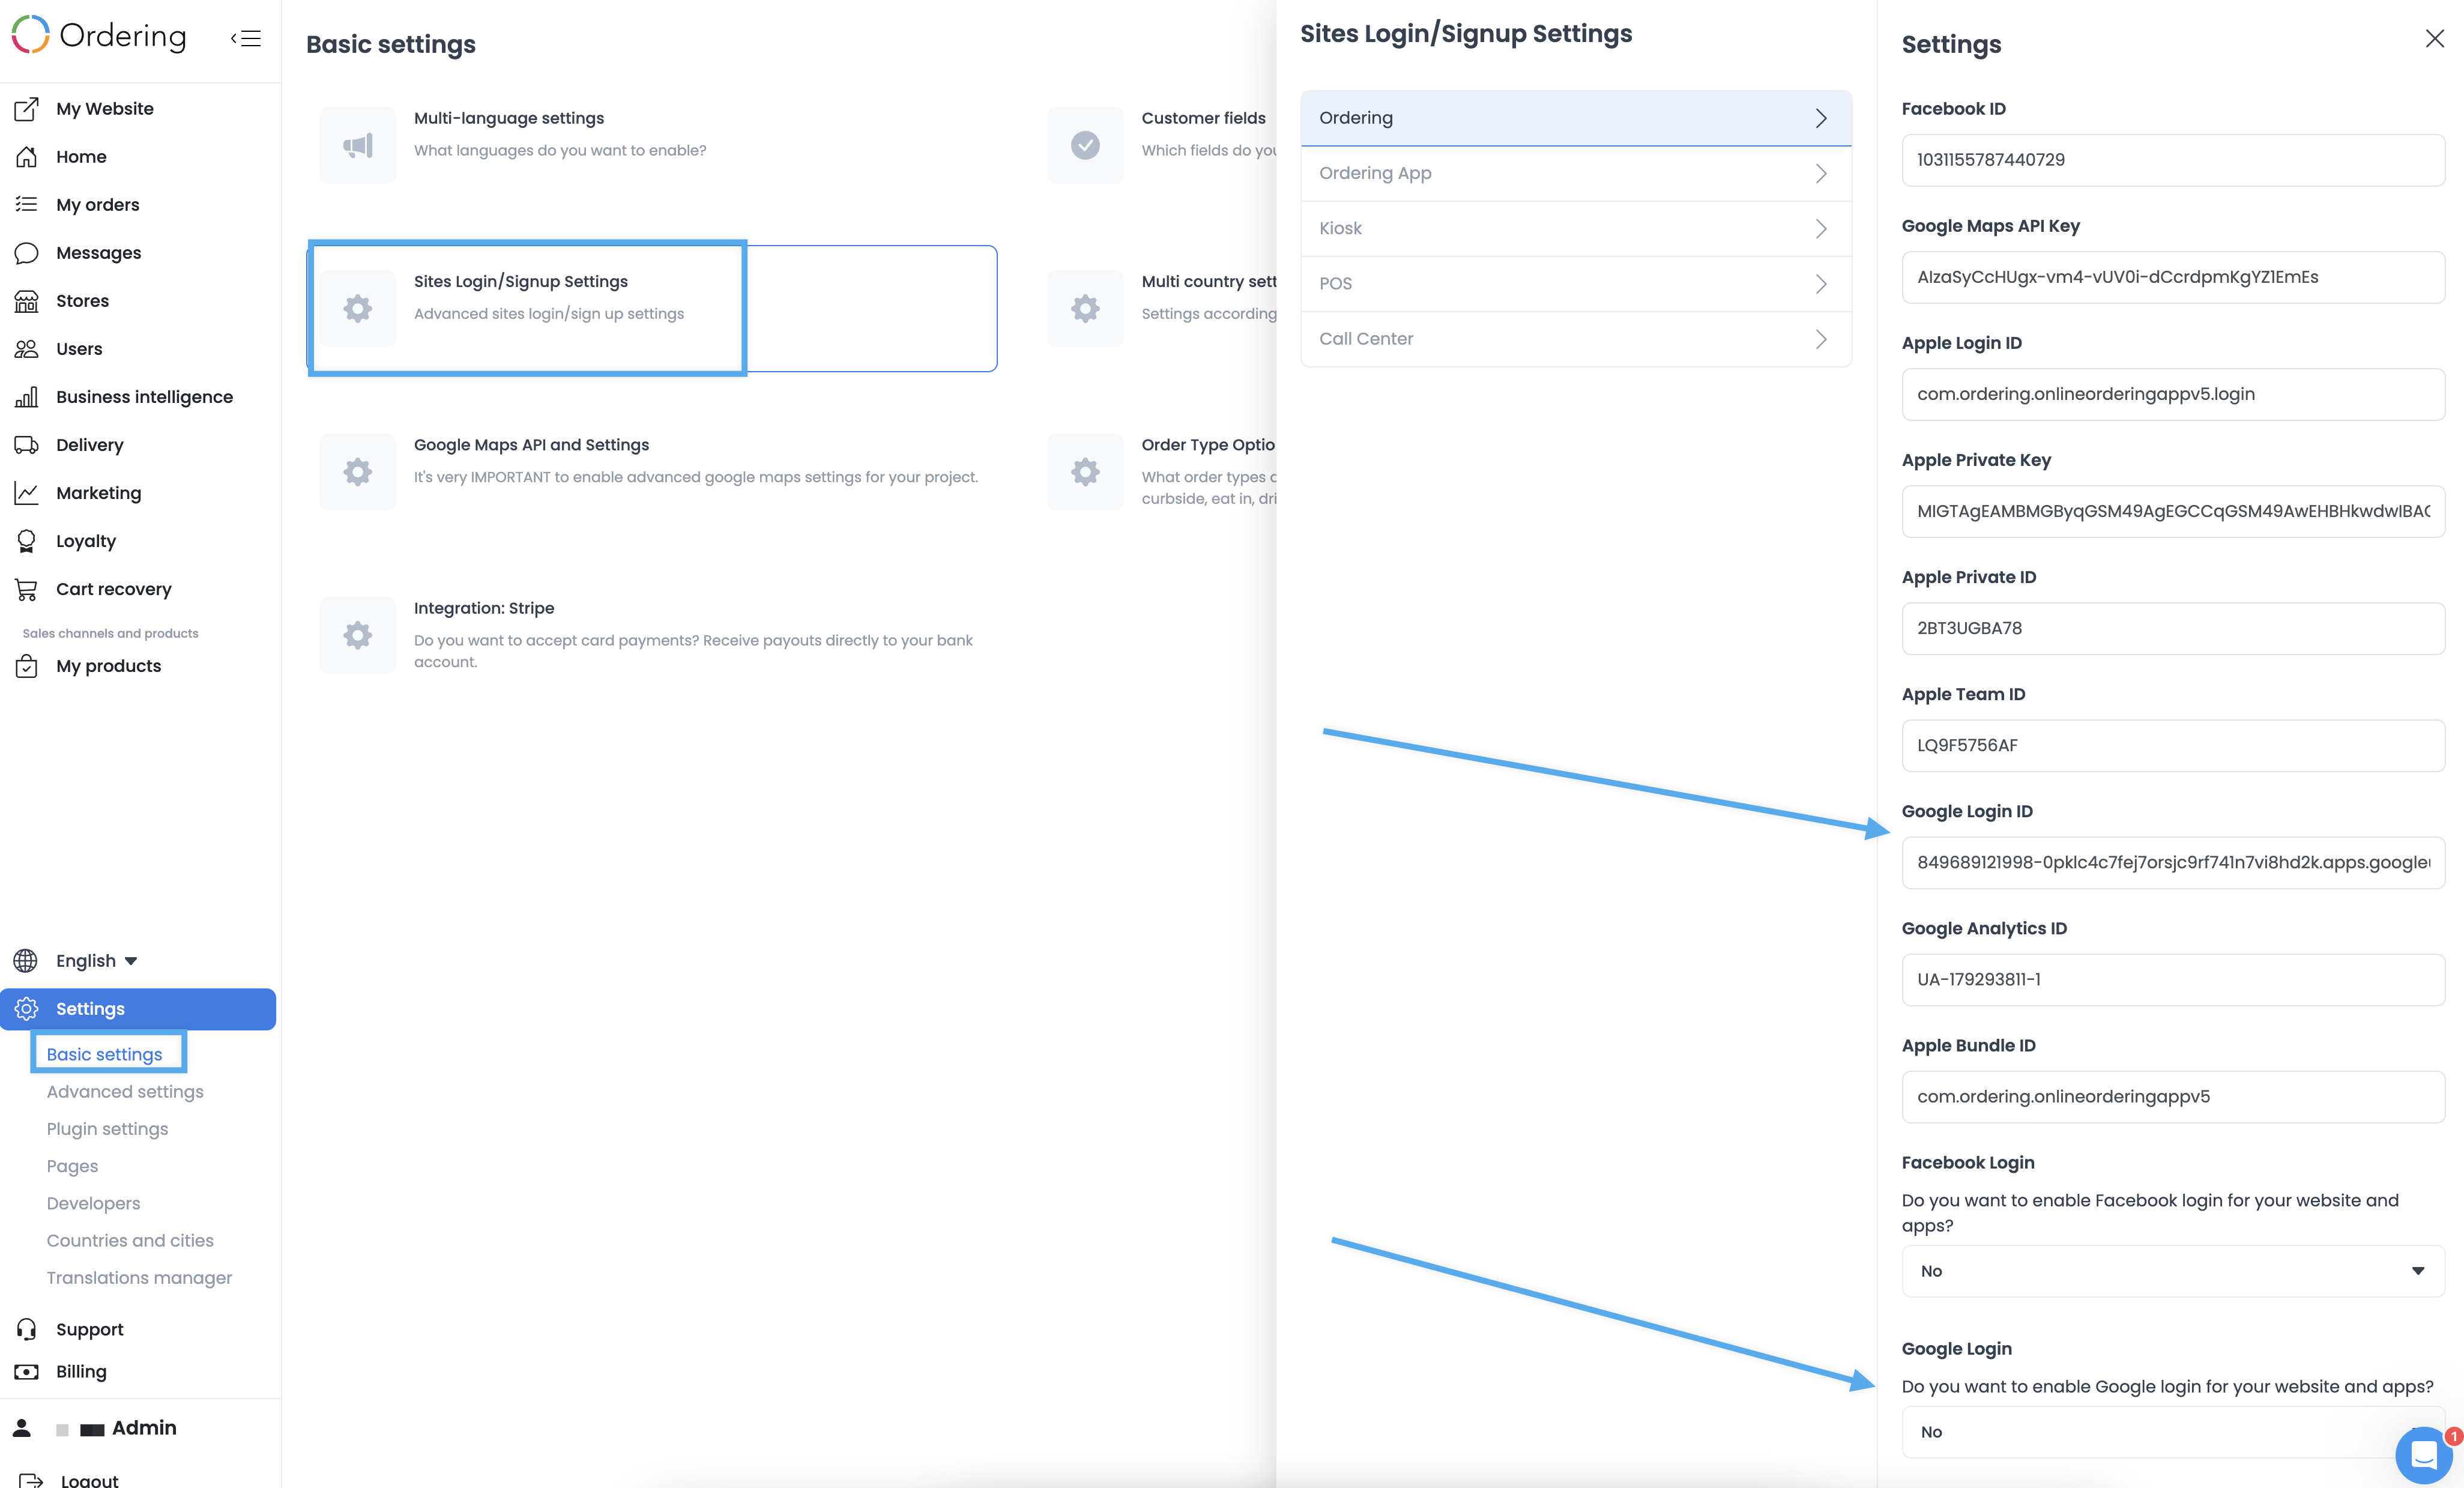Viewport: 2464px width, 1488px height.
Task: Click the Google Login ID field
Action: pyautogui.click(x=2173, y=862)
